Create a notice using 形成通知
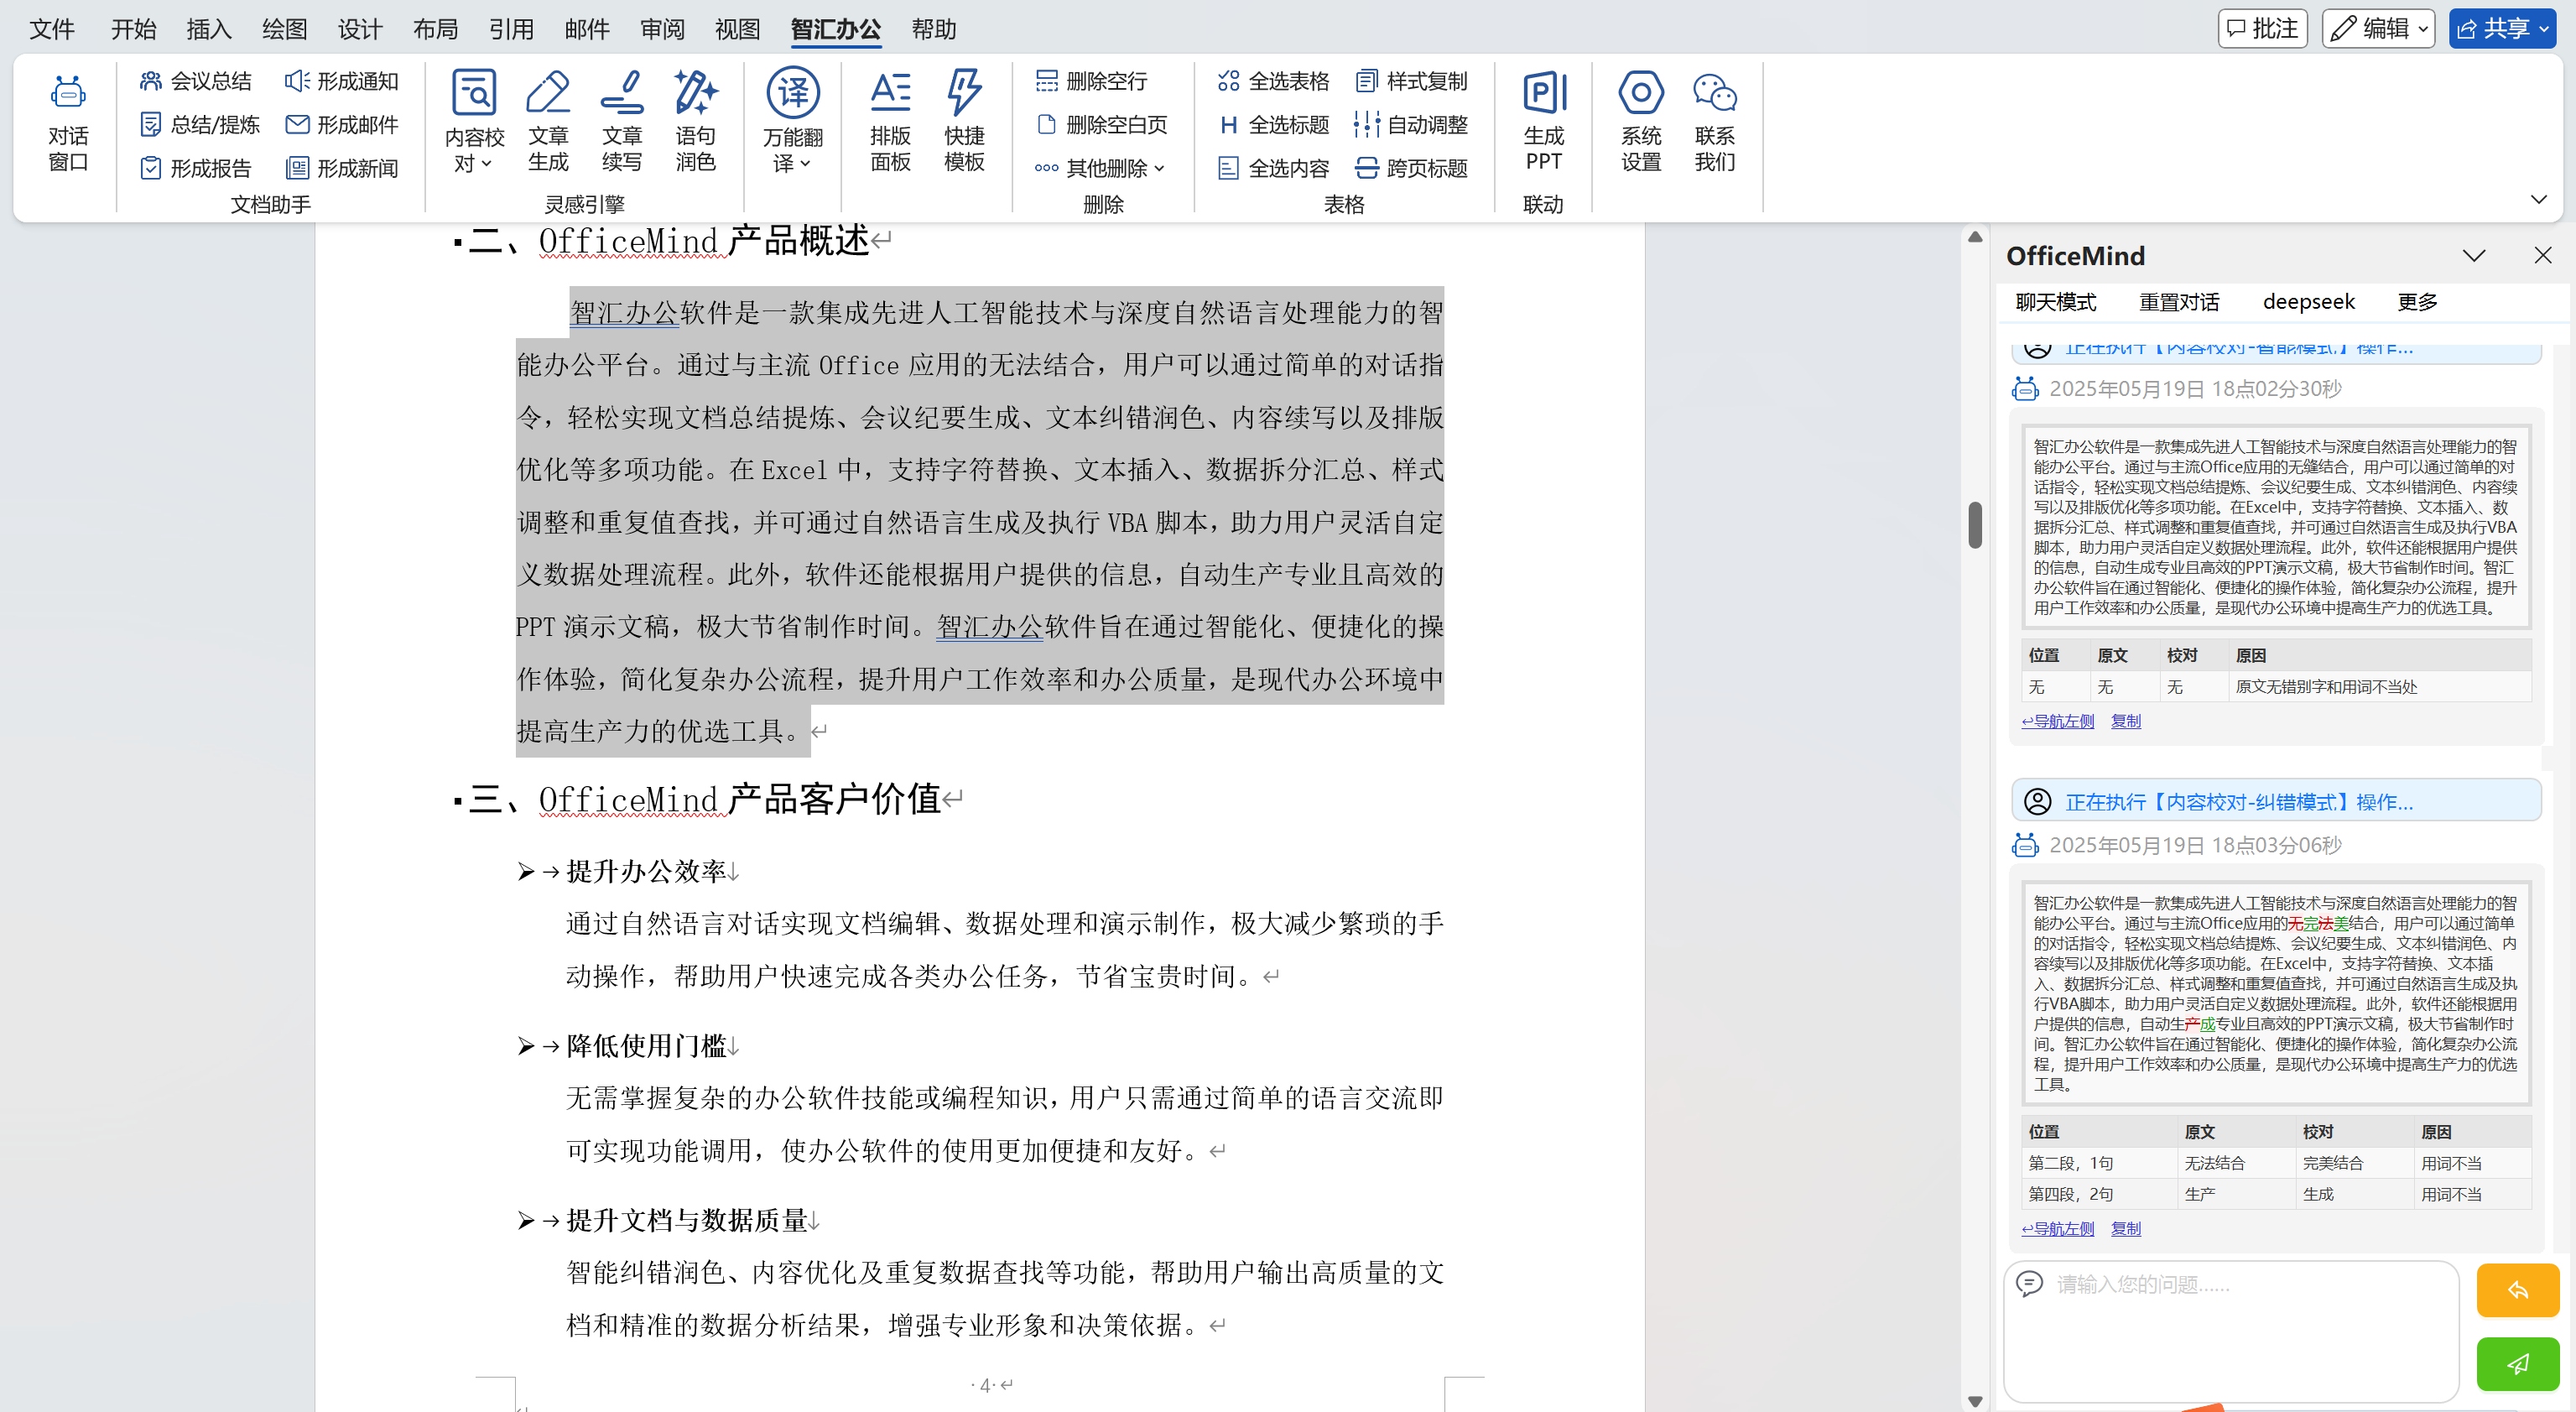The height and width of the screenshot is (1412, 2576). point(341,81)
